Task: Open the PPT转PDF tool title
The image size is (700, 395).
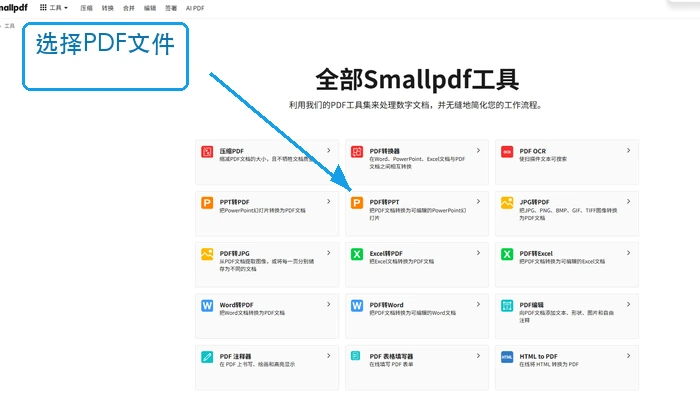Action: point(234,202)
